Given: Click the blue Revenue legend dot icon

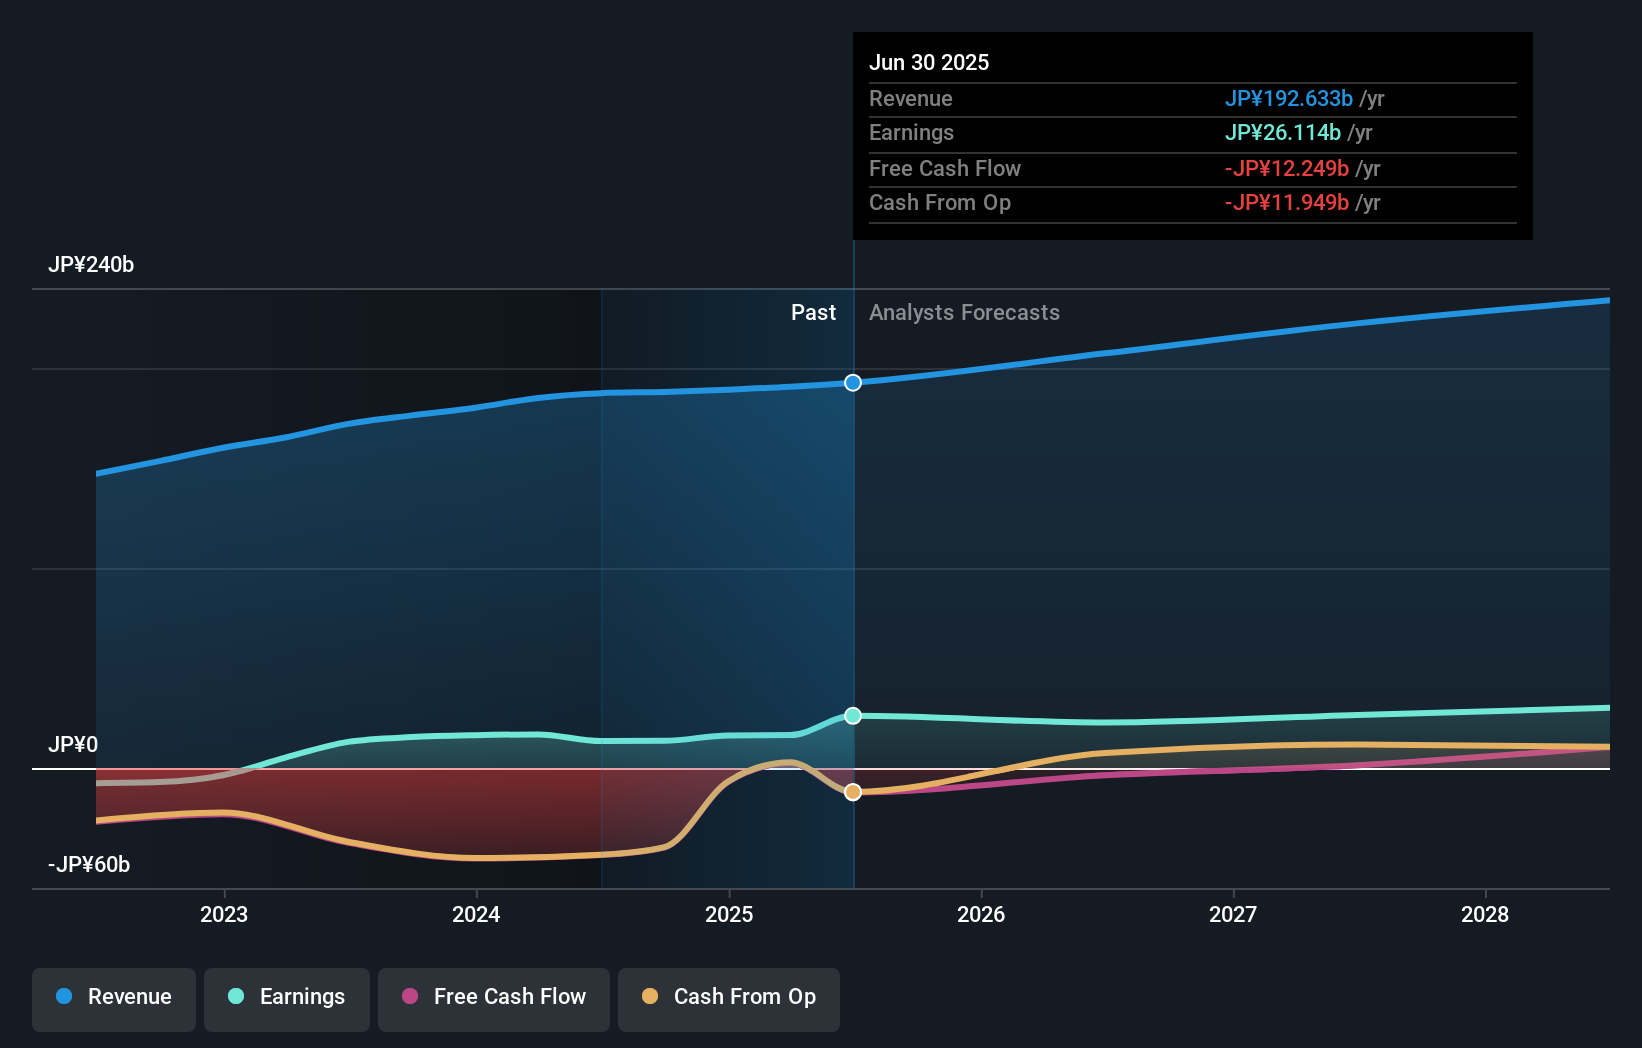Looking at the screenshot, I should [x=64, y=996].
